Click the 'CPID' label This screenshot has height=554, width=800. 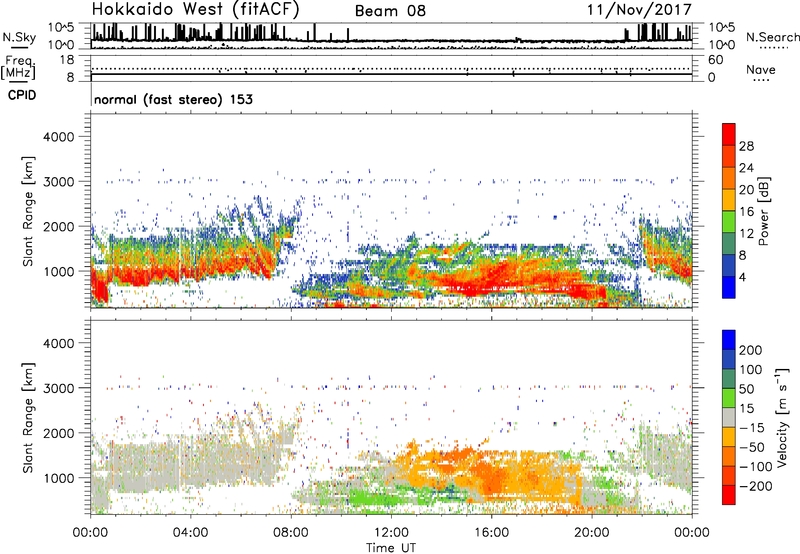tap(22, 95)
